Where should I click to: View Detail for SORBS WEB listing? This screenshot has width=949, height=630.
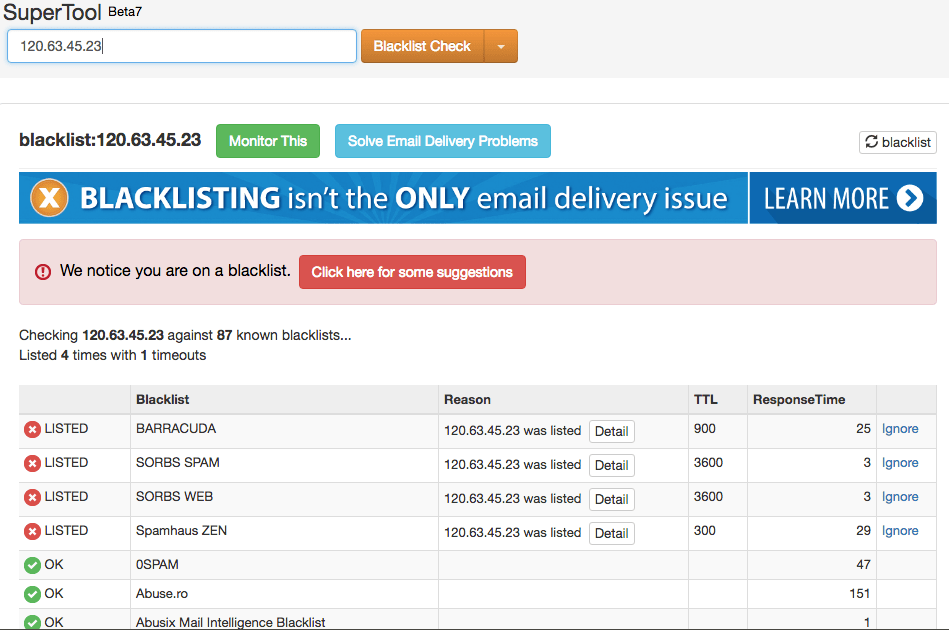pyautogui.click(x=611, y=499)
